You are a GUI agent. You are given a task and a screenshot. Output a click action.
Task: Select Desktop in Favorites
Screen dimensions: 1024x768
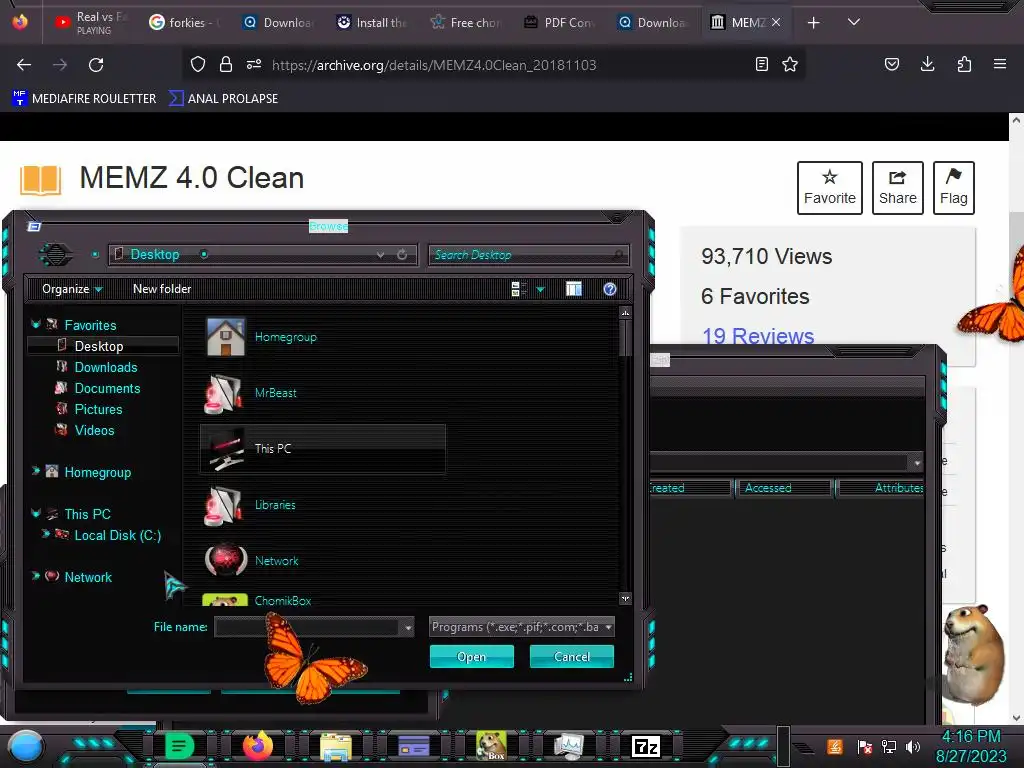tap(99, 346)
